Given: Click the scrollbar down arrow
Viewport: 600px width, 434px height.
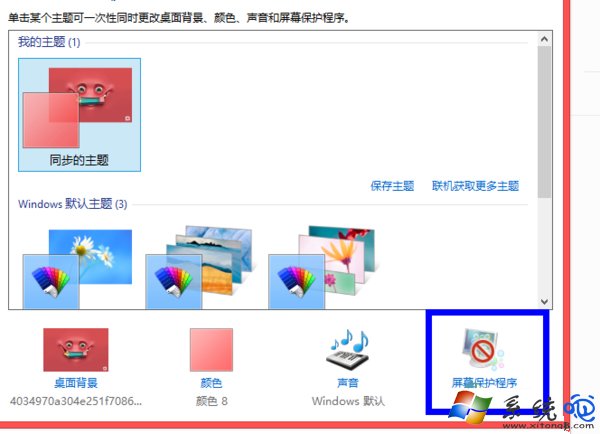Looking at the screenshot, I should click(x=544, y=302).
